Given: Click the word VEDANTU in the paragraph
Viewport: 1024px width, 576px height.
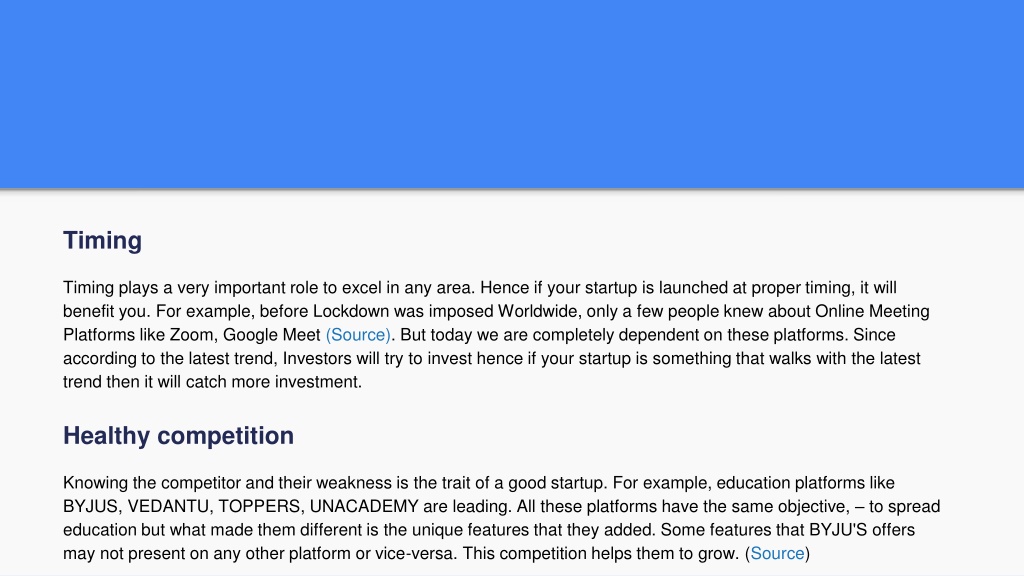Looking at the screenshot, I should (168, 507).
